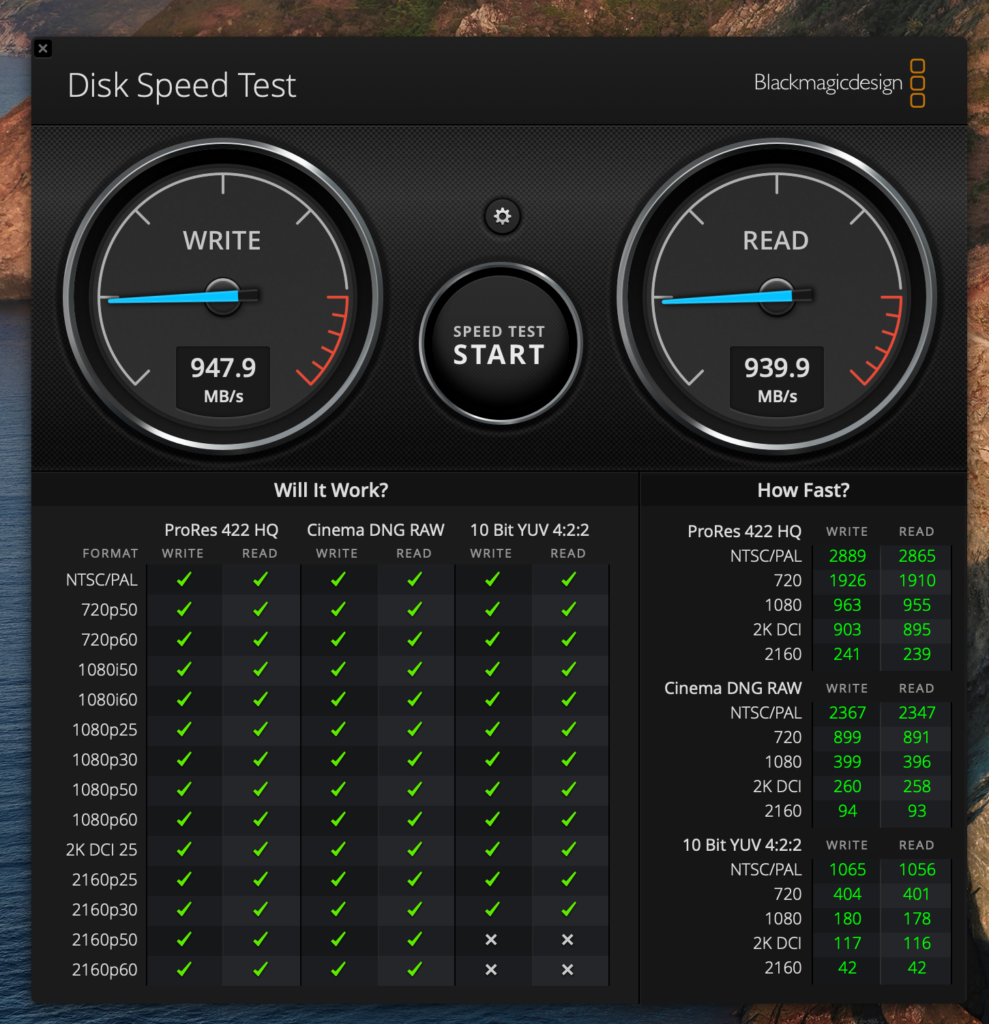Click the 2160p25 10 Bit YUV read checkmark
The image size is (989, 1024).
568,879
